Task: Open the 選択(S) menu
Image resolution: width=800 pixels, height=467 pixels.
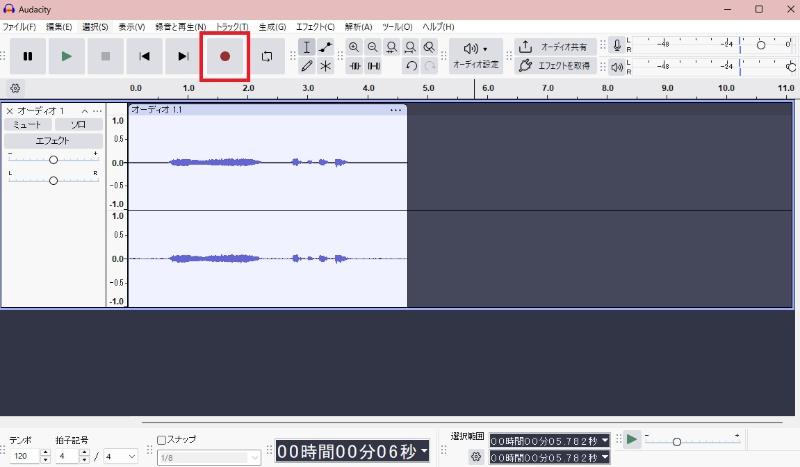Action: point(95,27)
